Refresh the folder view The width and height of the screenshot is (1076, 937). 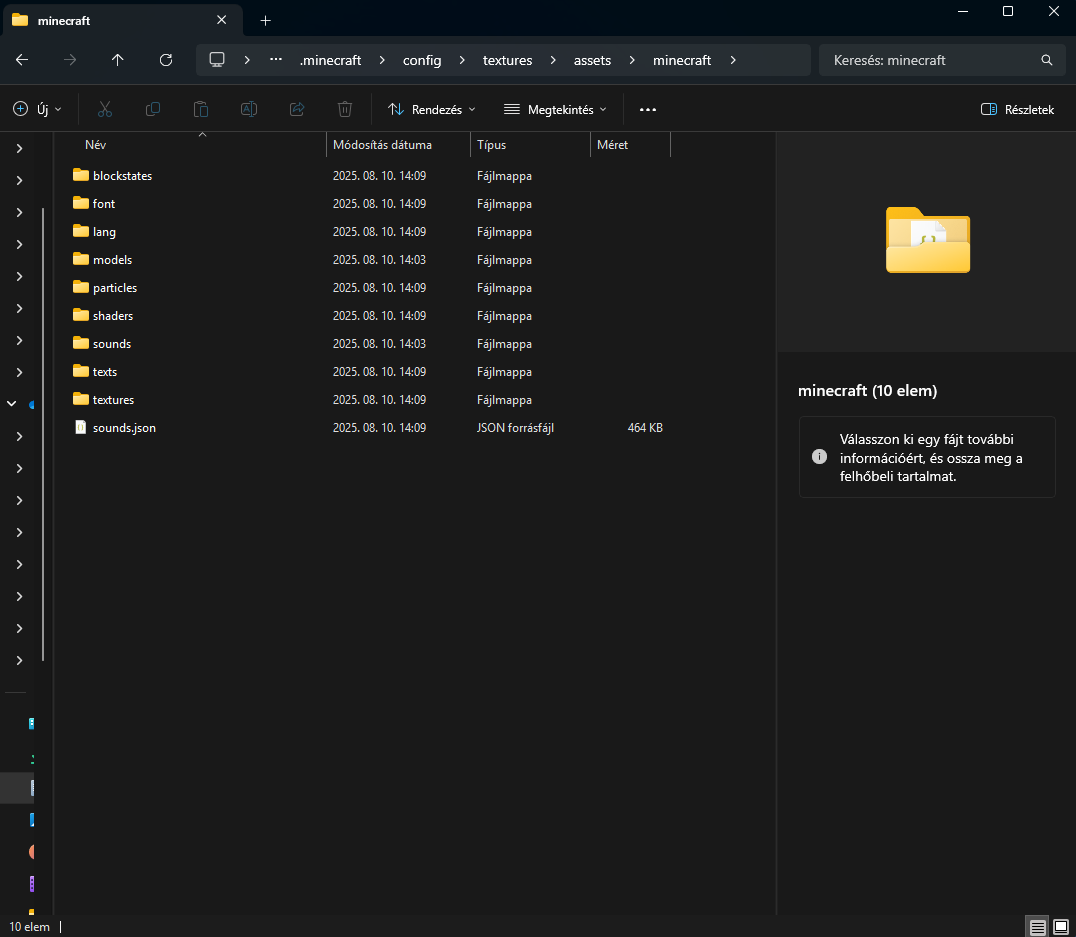[165, 60]
